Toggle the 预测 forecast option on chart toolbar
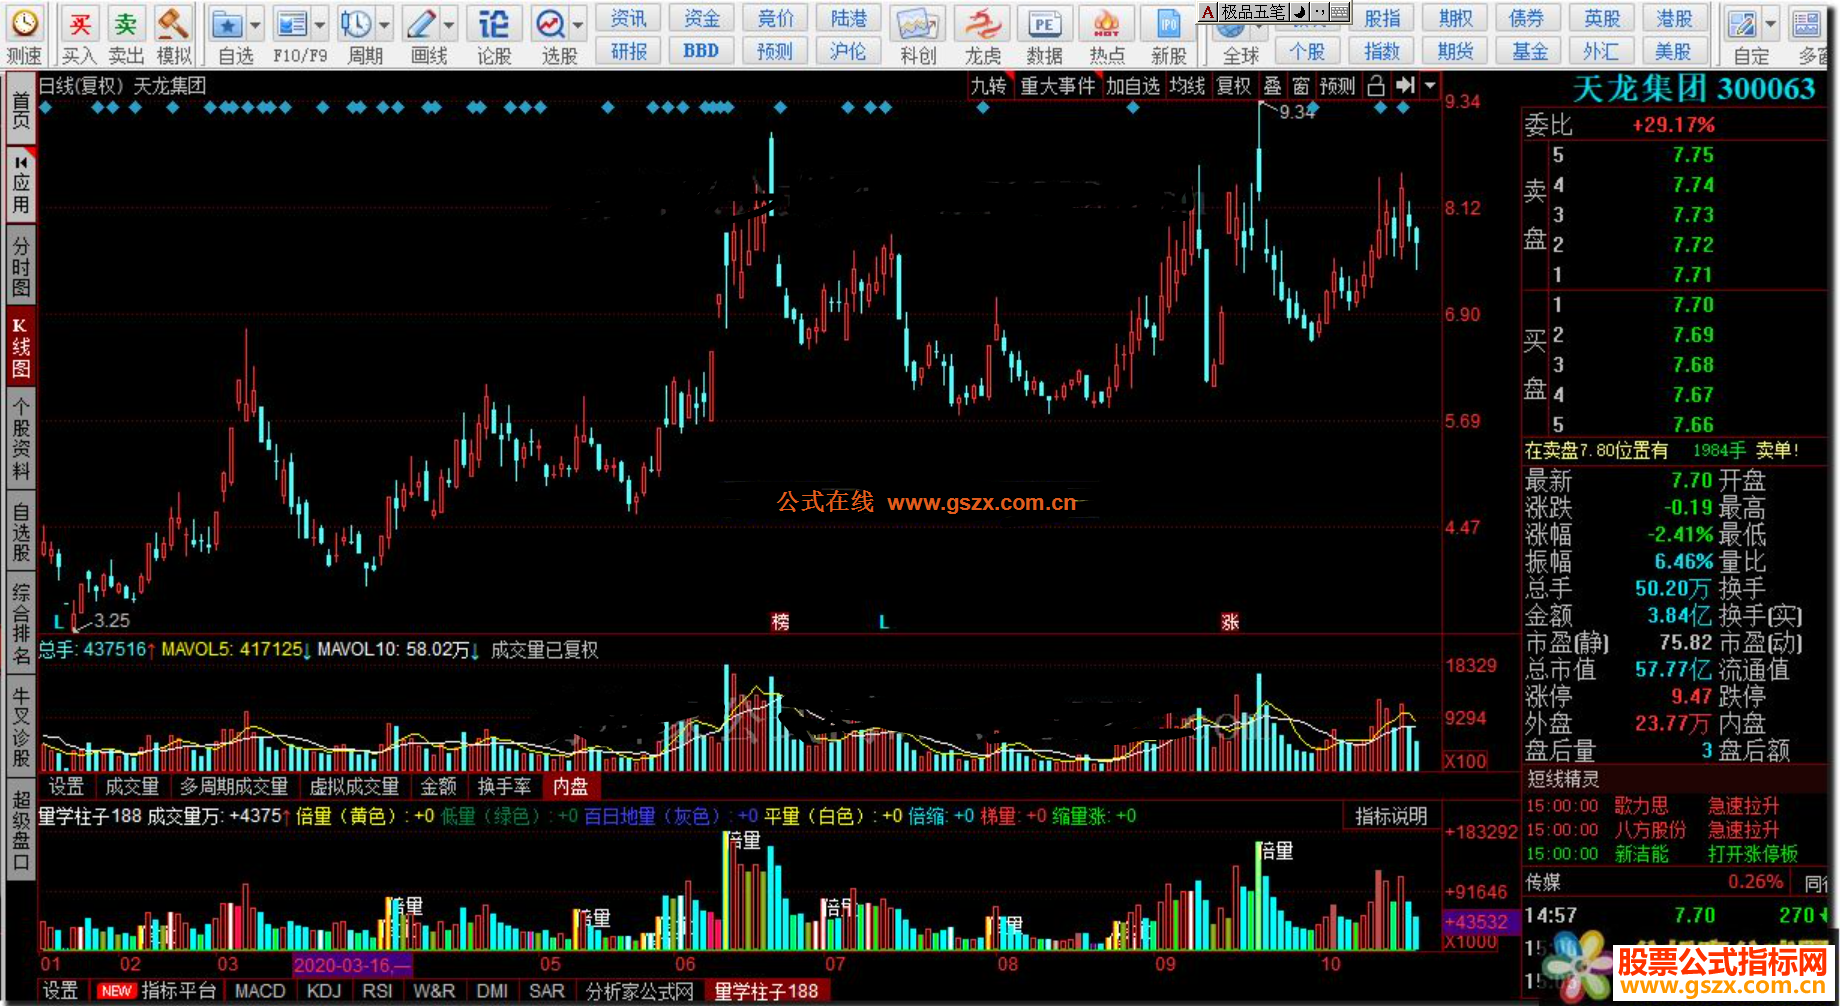Image resolution: width=1840 pixels, height=1006 pixels. tap(1337, 87)
